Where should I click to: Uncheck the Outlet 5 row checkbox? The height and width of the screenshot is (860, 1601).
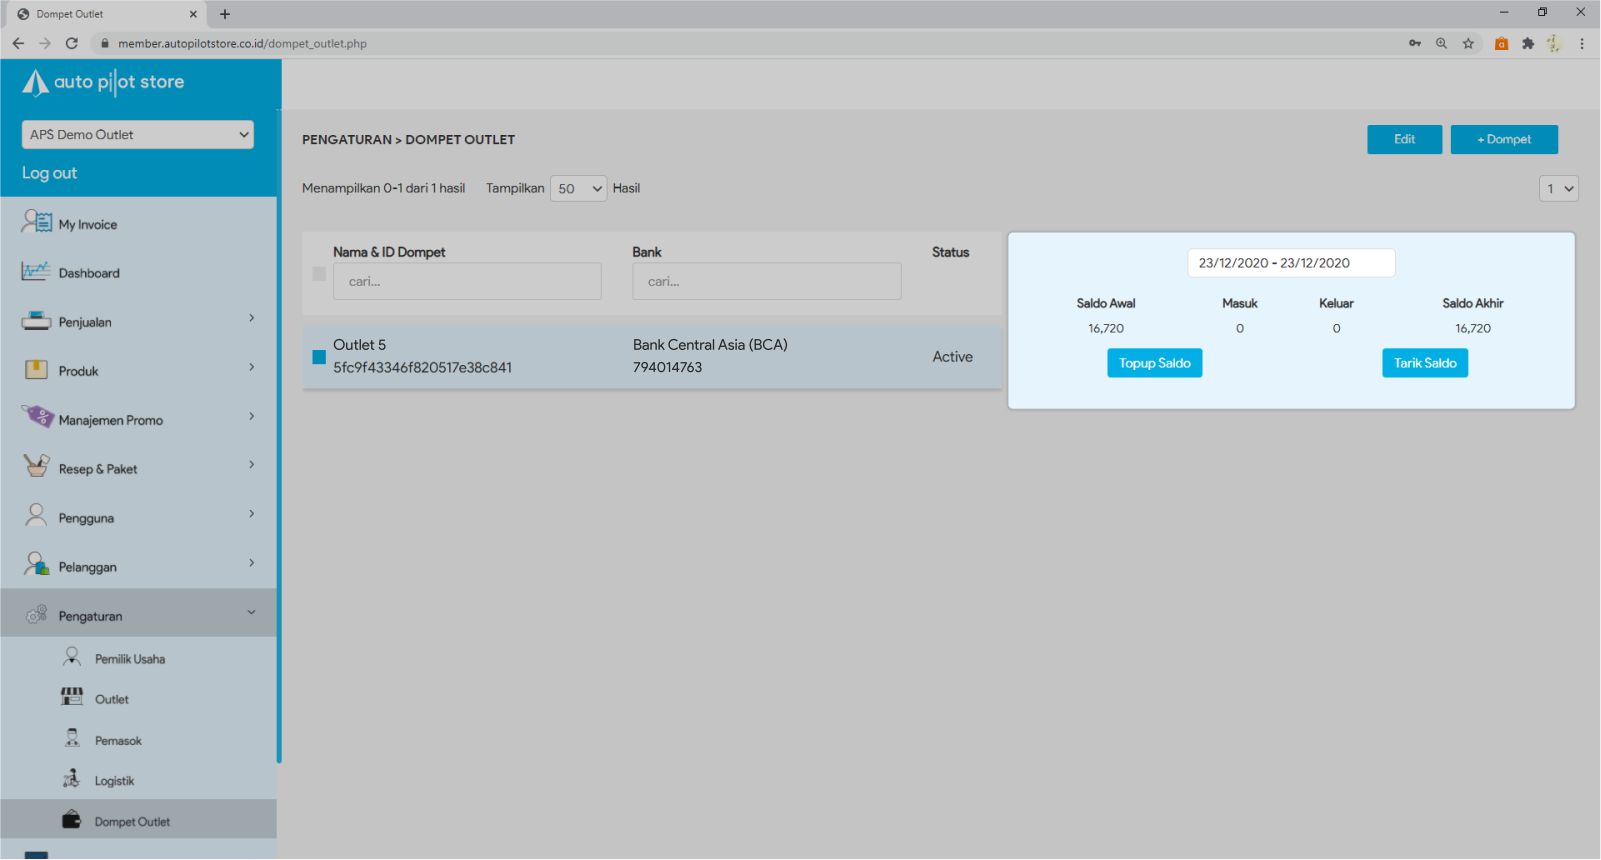[x=319, y=357]
